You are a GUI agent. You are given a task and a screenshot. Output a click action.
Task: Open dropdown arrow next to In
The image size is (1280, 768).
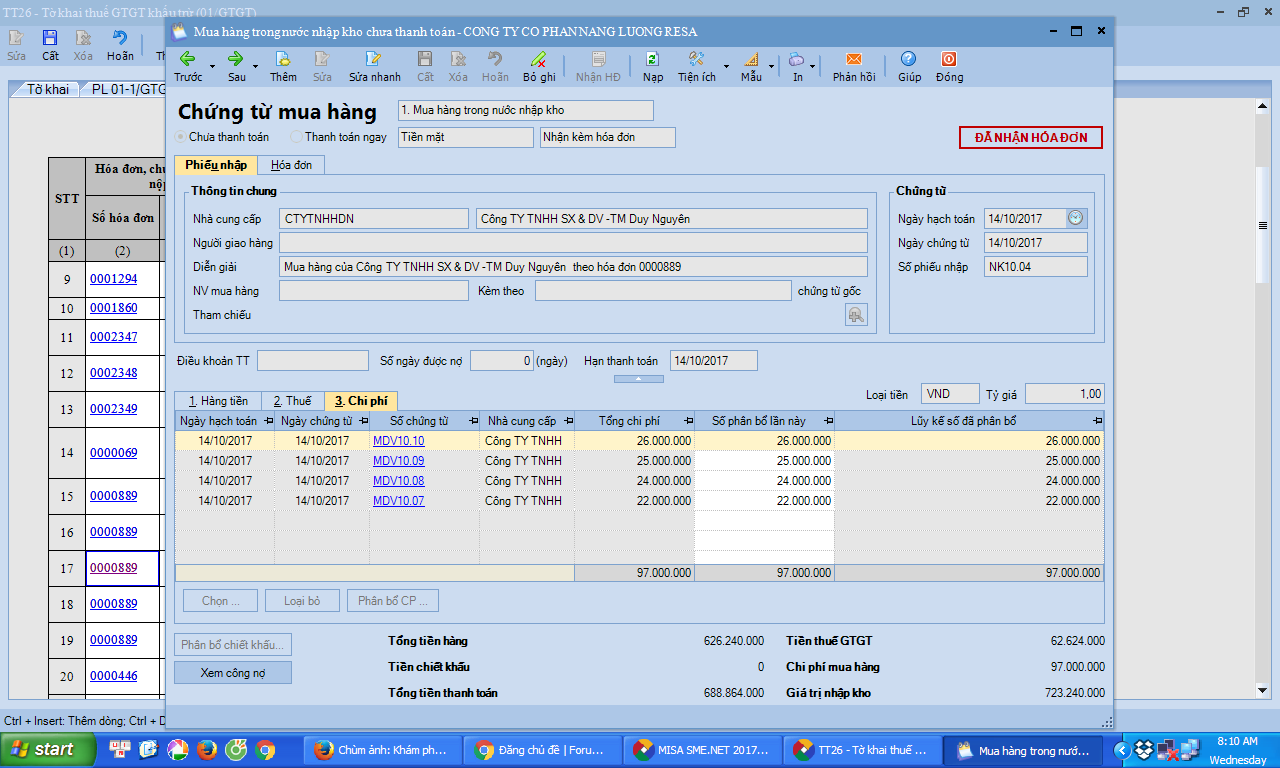click(x=813, y=66)
